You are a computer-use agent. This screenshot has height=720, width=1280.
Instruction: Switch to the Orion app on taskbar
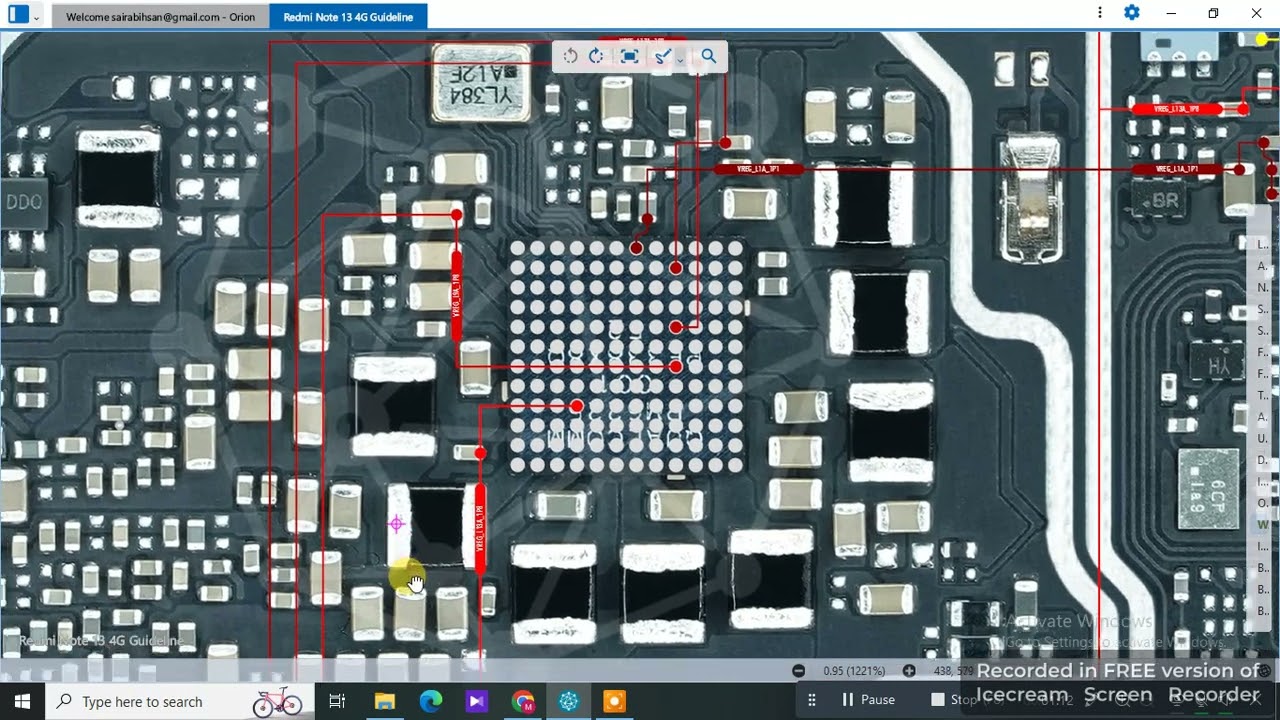coord(569,701)
